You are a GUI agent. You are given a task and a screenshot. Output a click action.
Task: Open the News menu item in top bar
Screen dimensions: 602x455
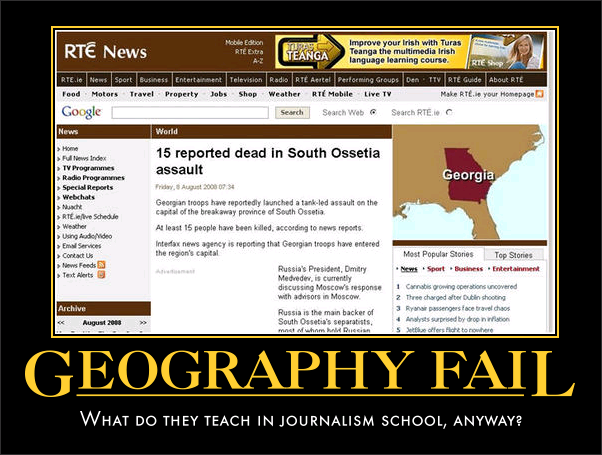(x=98, y=80)
